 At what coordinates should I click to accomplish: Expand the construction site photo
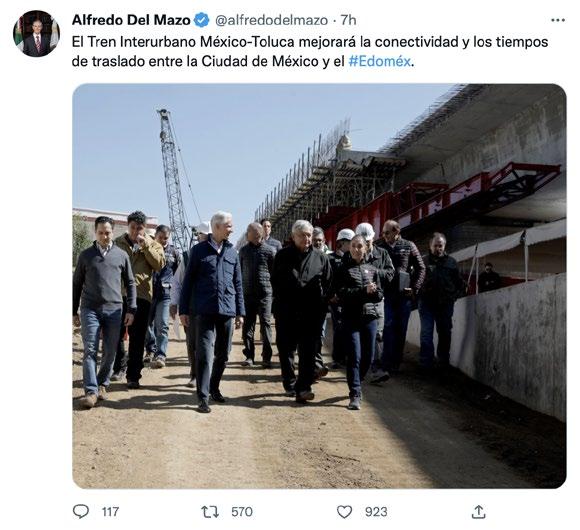(319, 286)
